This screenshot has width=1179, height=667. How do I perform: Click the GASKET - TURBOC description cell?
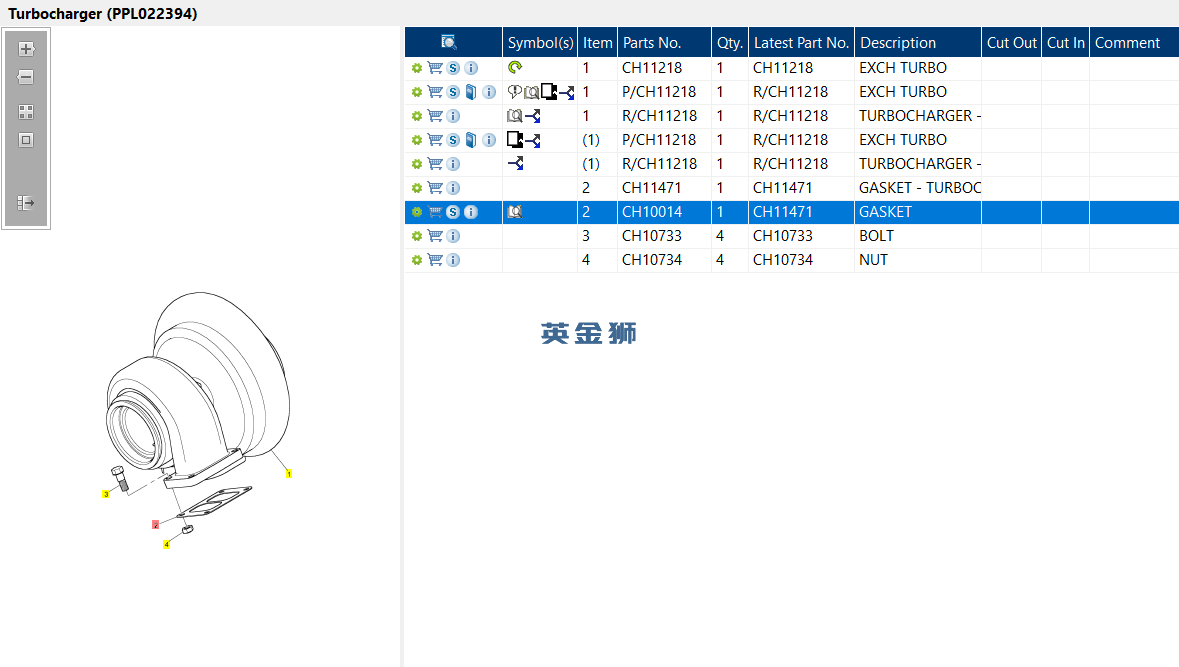coord(920,188)
